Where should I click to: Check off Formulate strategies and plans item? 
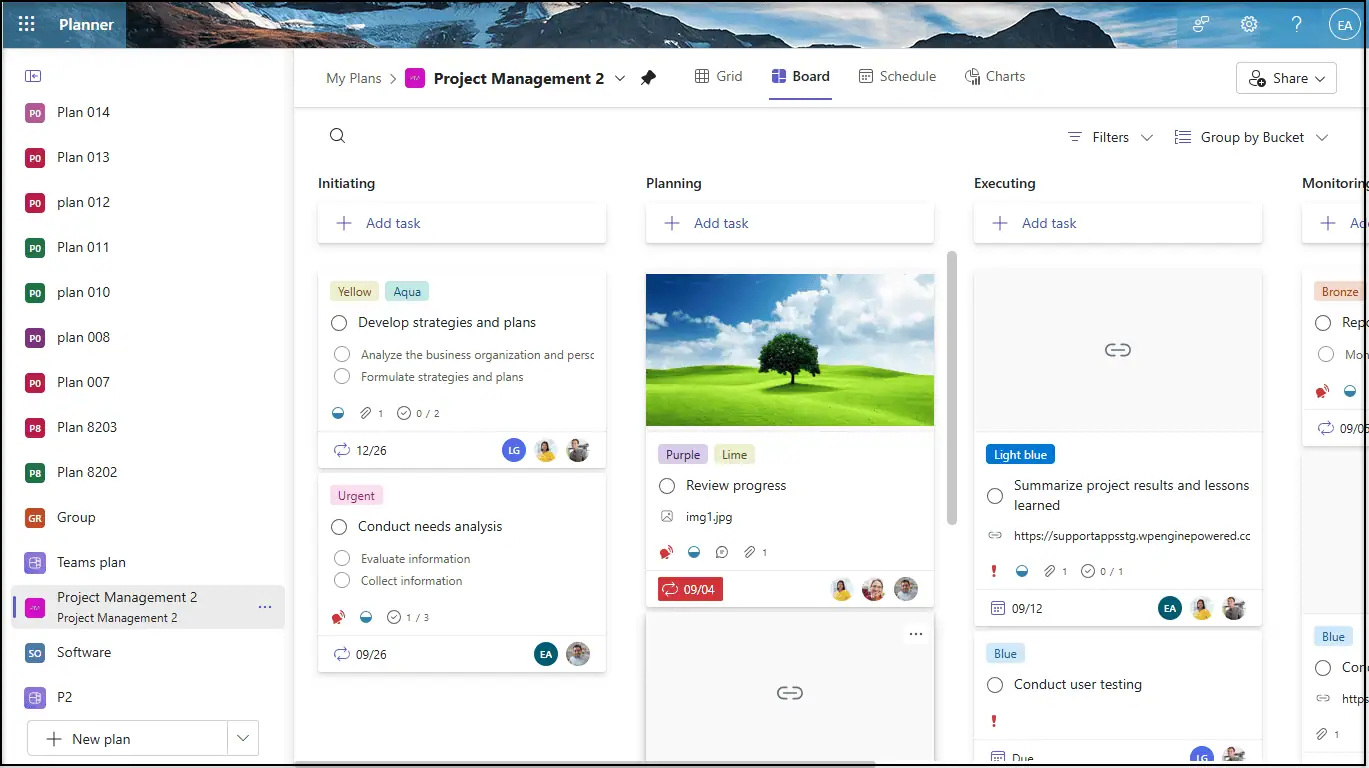coord(342,376)
